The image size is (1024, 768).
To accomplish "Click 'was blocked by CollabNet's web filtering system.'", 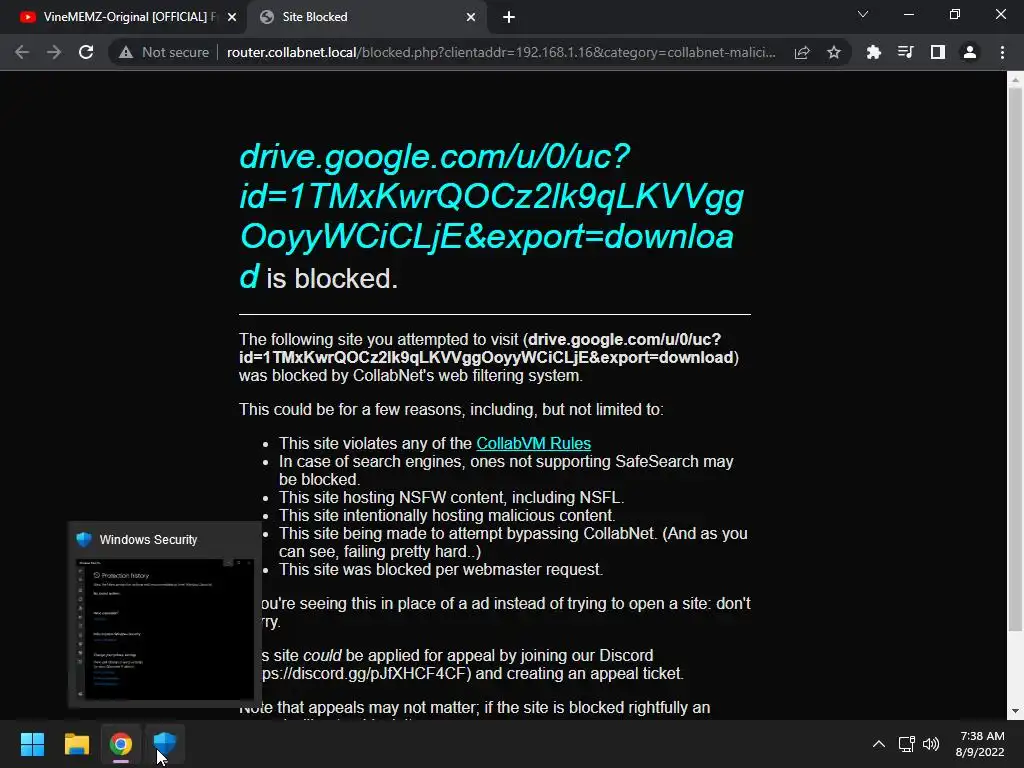I will 411,376.
